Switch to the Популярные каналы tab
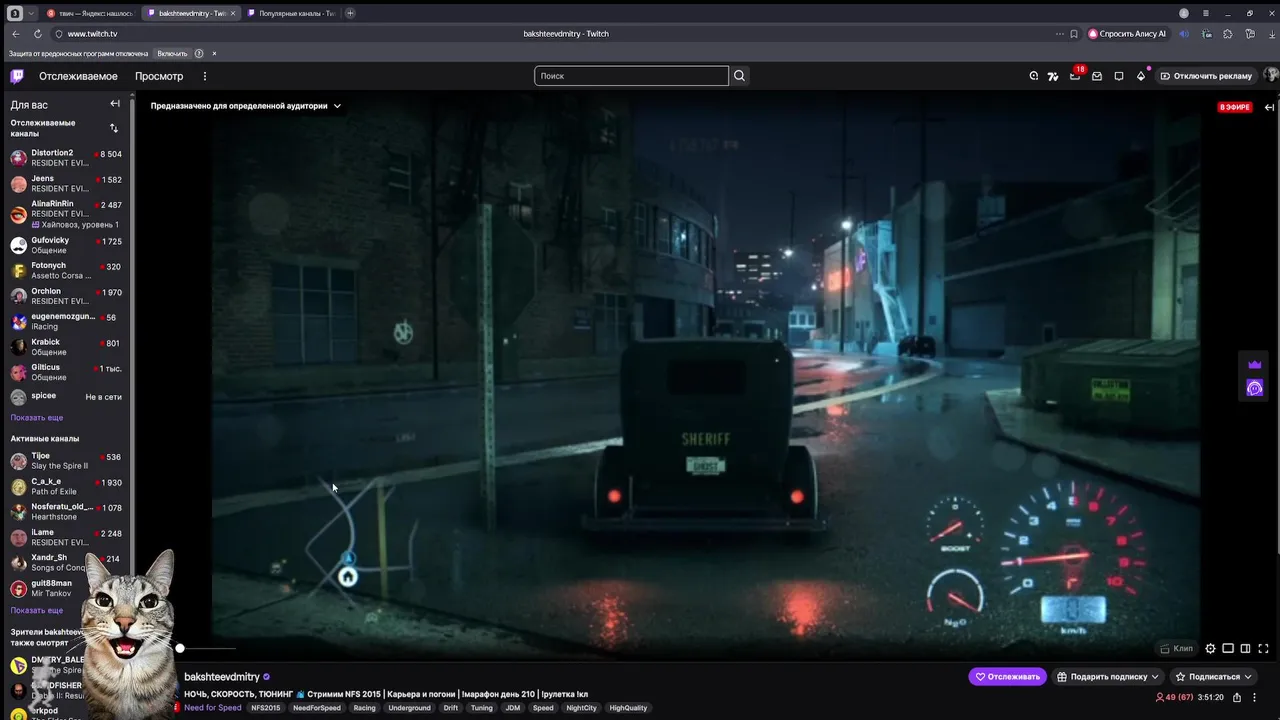The width and height of the screenshot is (1280, 720). [x=290, y=13]
